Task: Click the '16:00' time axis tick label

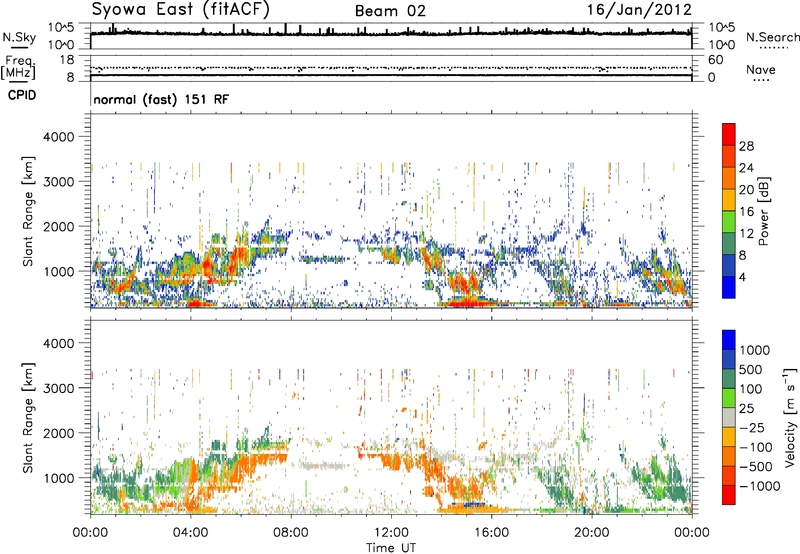Action: coord(491,533)
